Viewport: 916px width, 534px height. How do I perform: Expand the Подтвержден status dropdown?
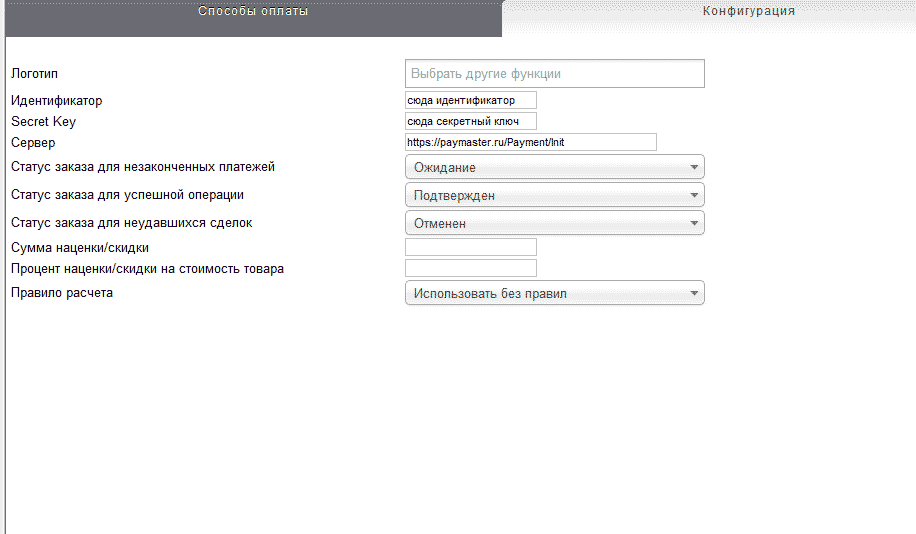point(554,195)
